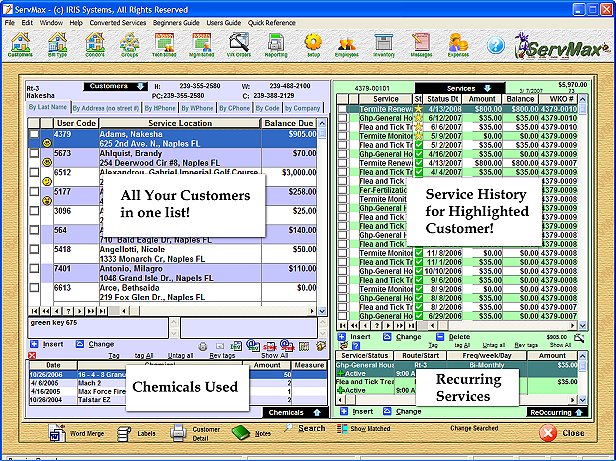Jump to the first customer record with the nav button
Viewport: 616px width, 461px height.
point(34,311)
